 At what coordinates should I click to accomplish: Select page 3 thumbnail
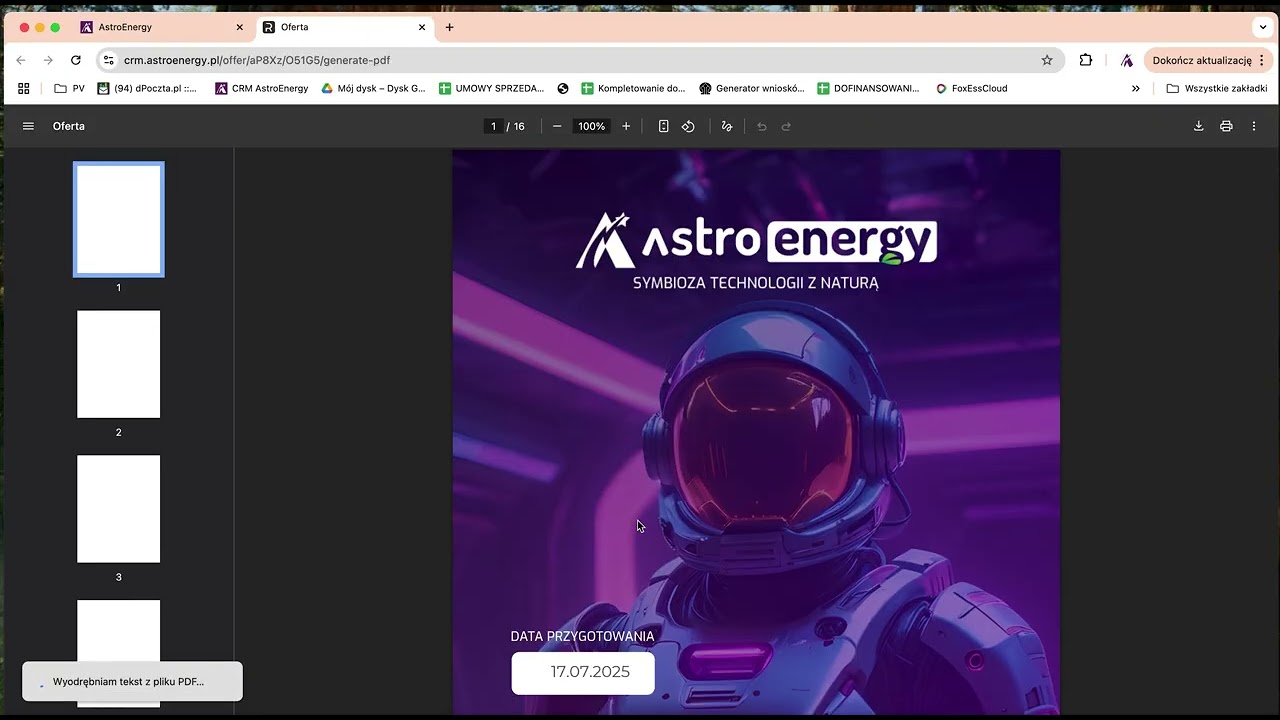[x=119, y=509]
